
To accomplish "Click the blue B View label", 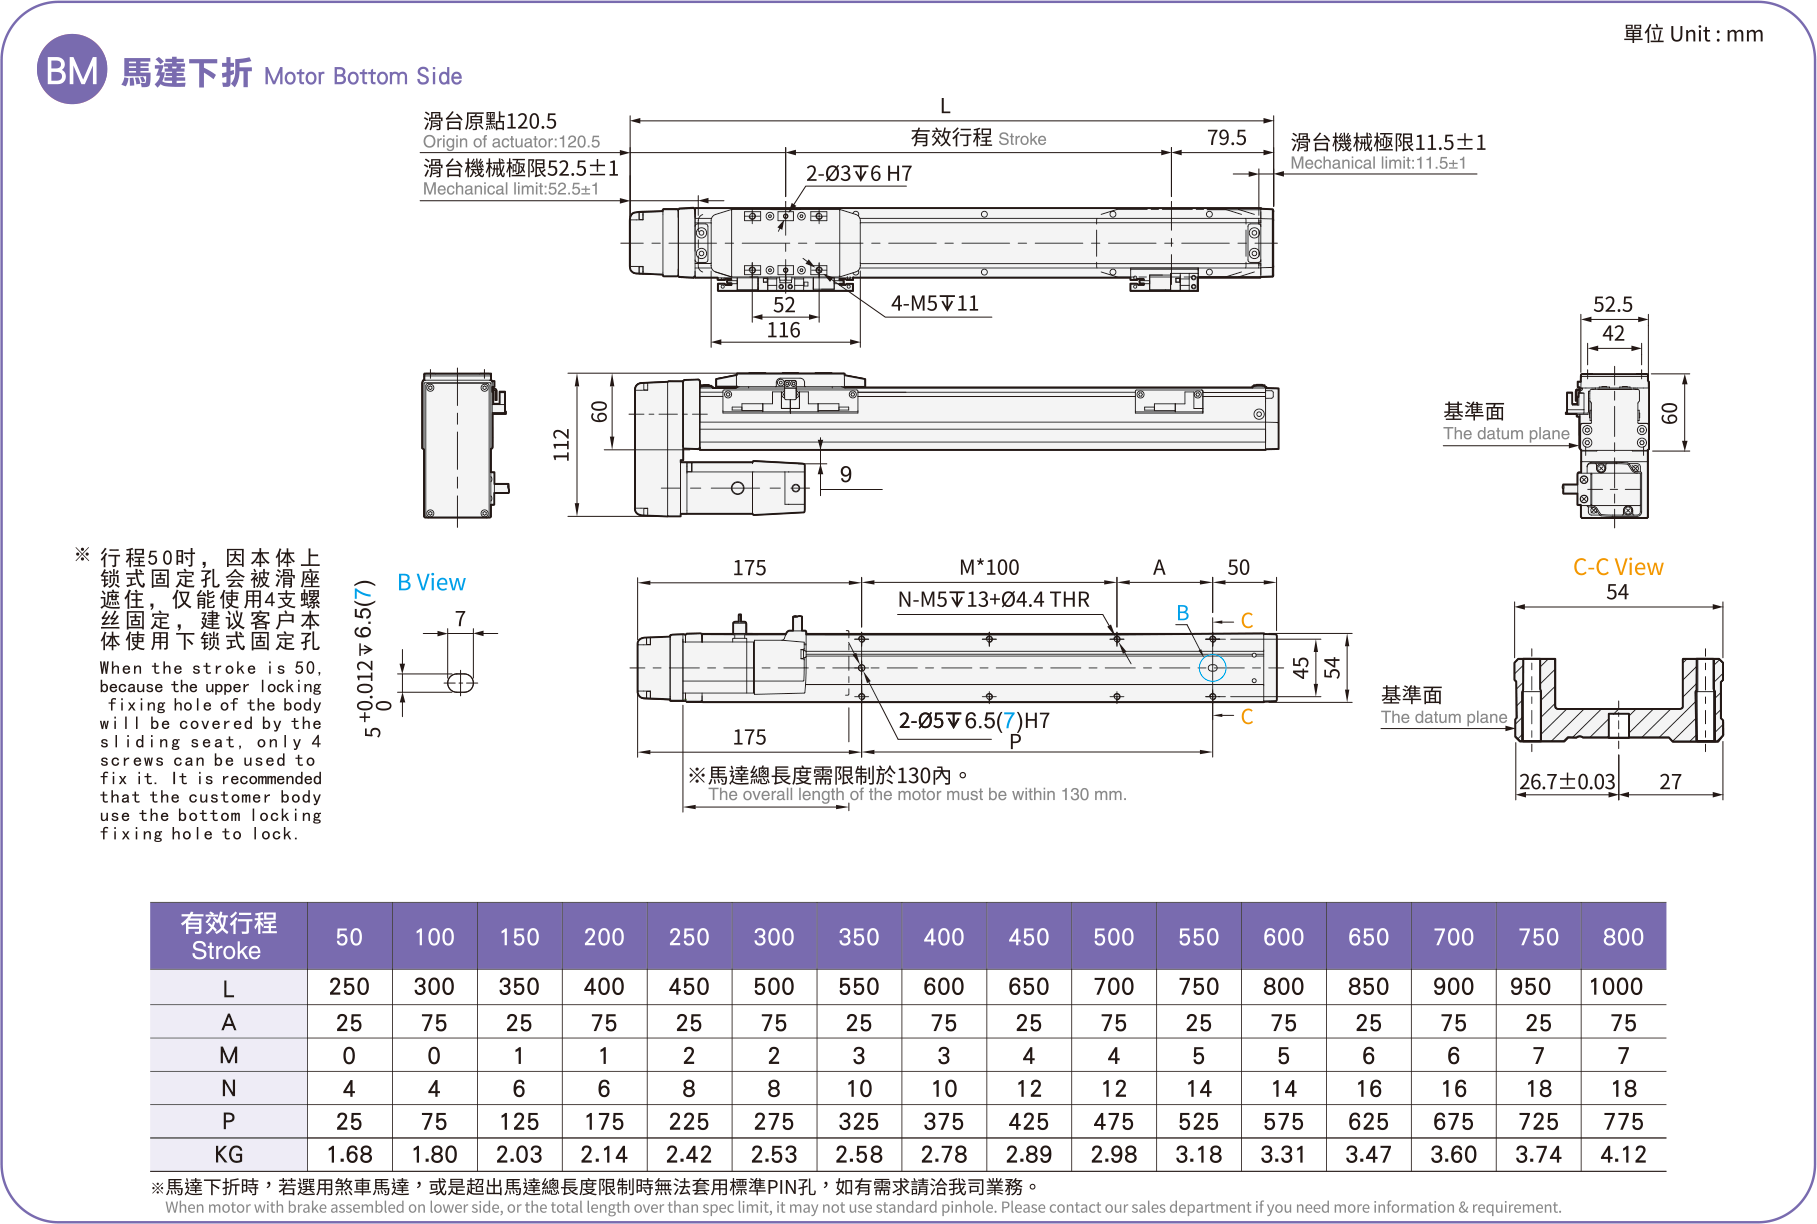I will [431, 583].
